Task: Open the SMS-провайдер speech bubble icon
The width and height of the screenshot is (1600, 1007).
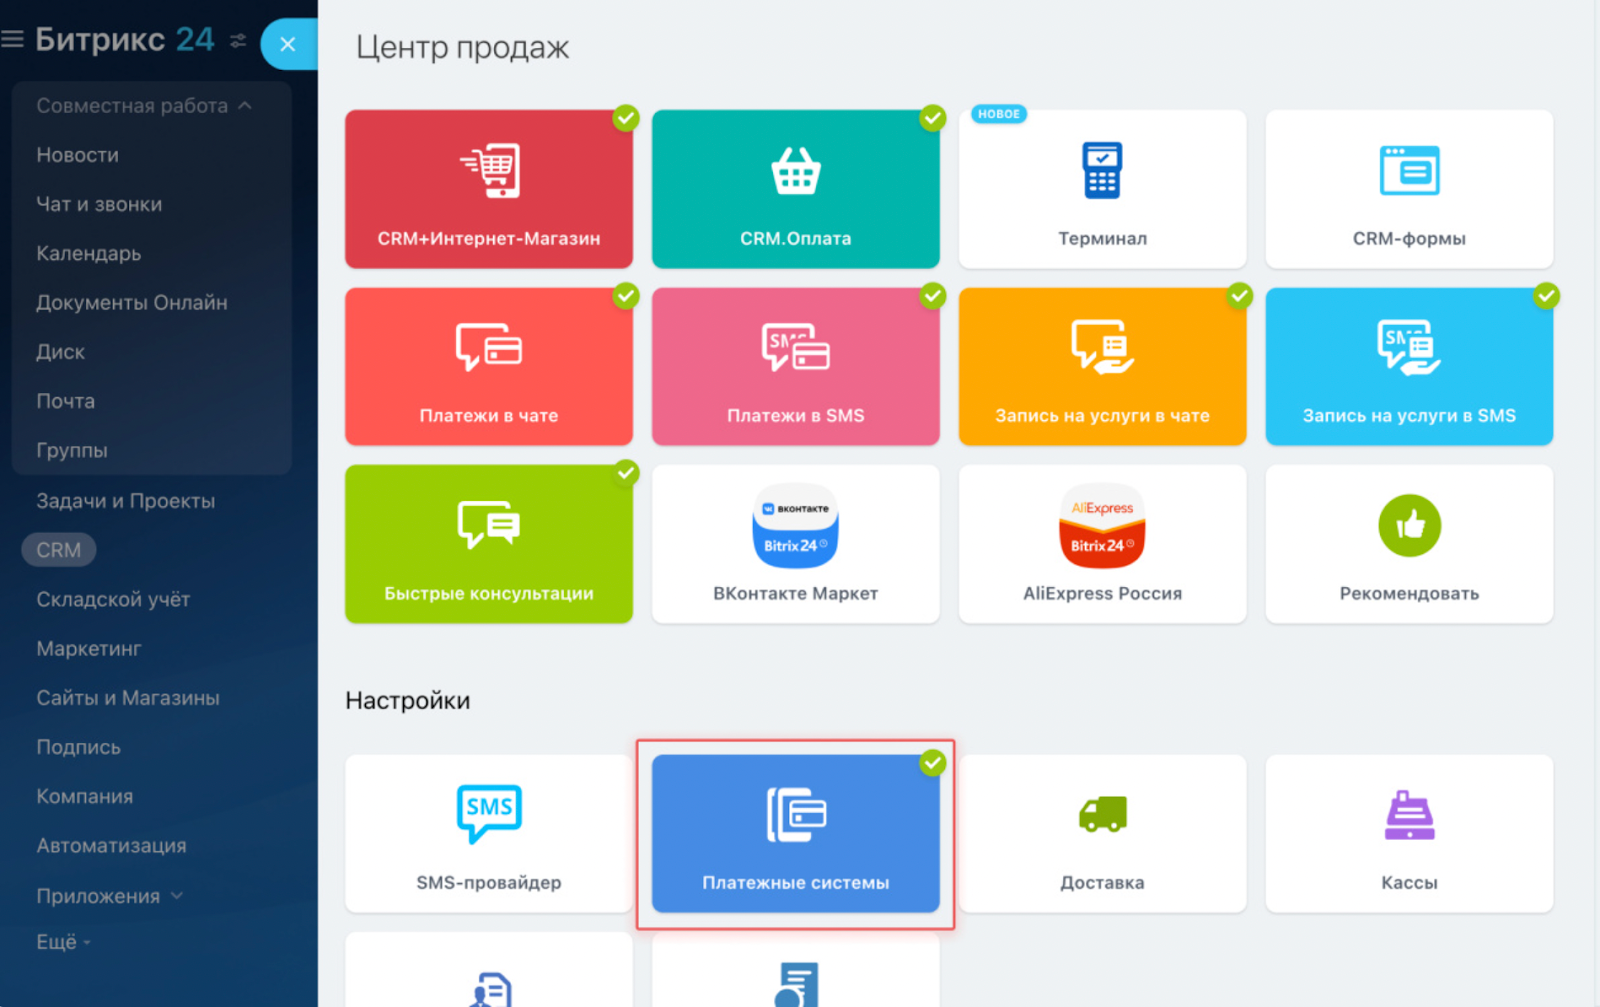Action: pos(489,813)
